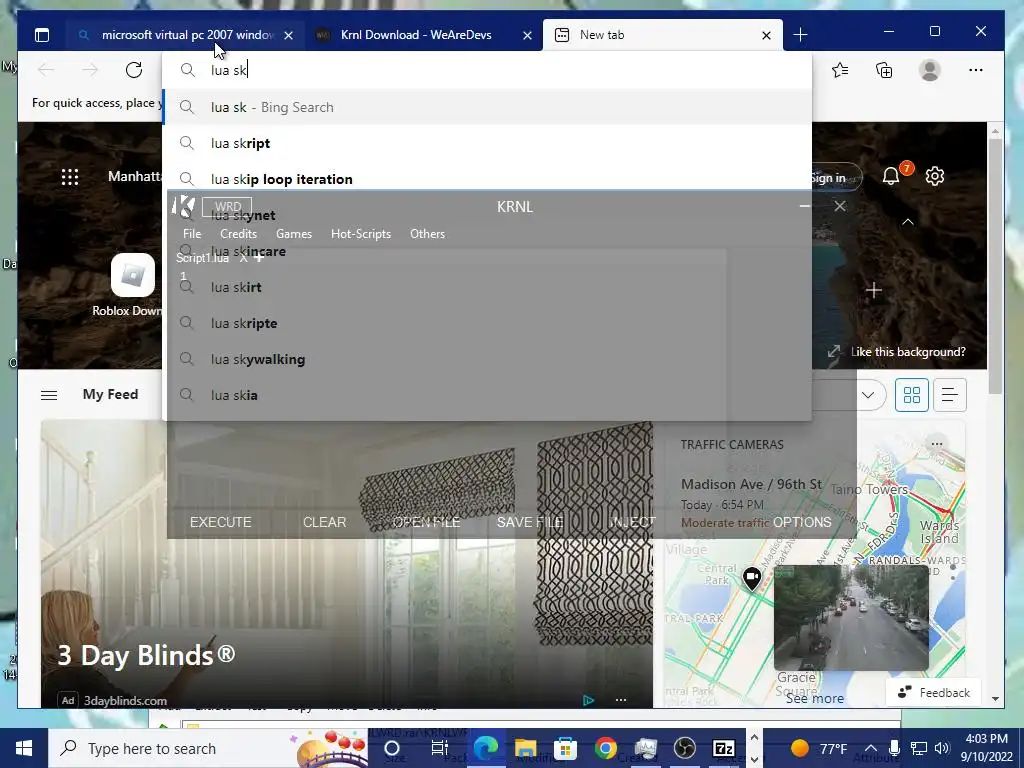Click the AdChoices triangle icon
Image resolution: width=1024 pixels, height=768 pixels.
(x=588, y=700)
